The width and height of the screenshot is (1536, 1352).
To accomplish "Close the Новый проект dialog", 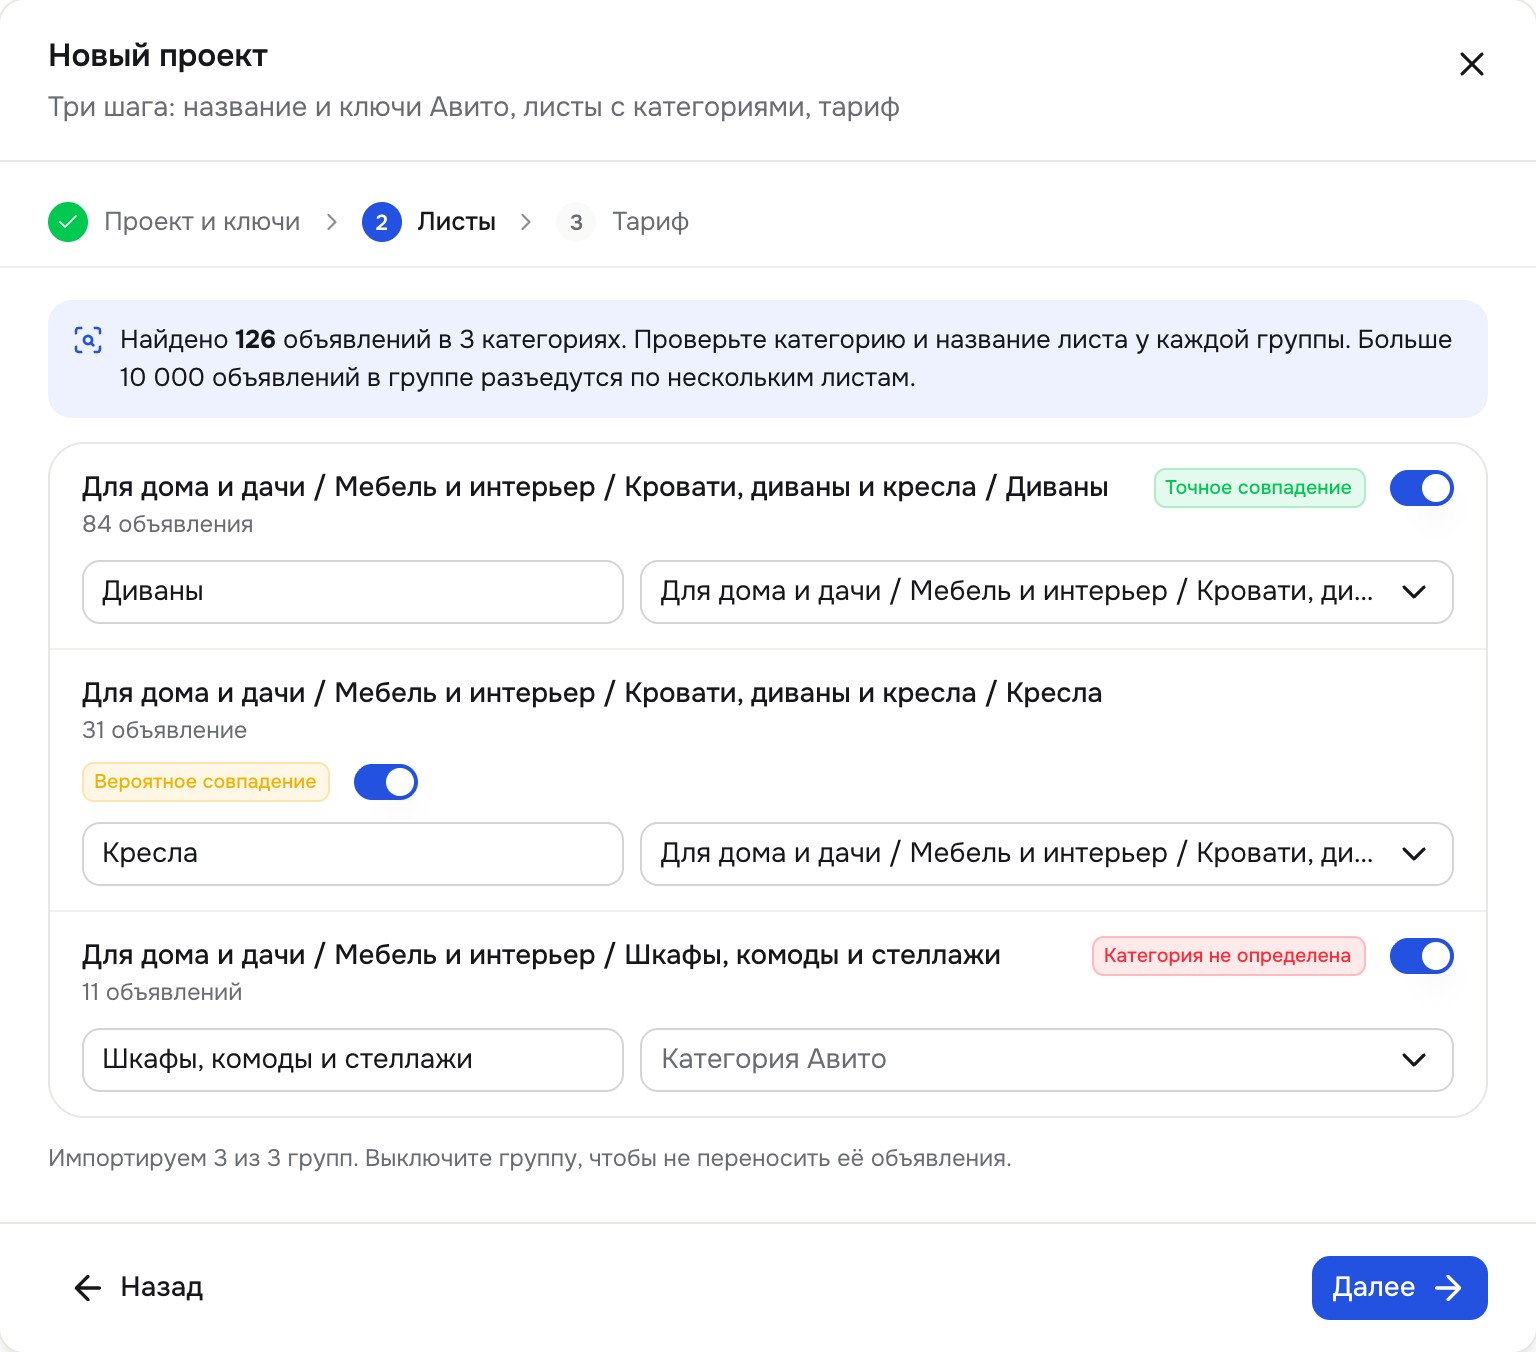I will (x=1471, y=65).
